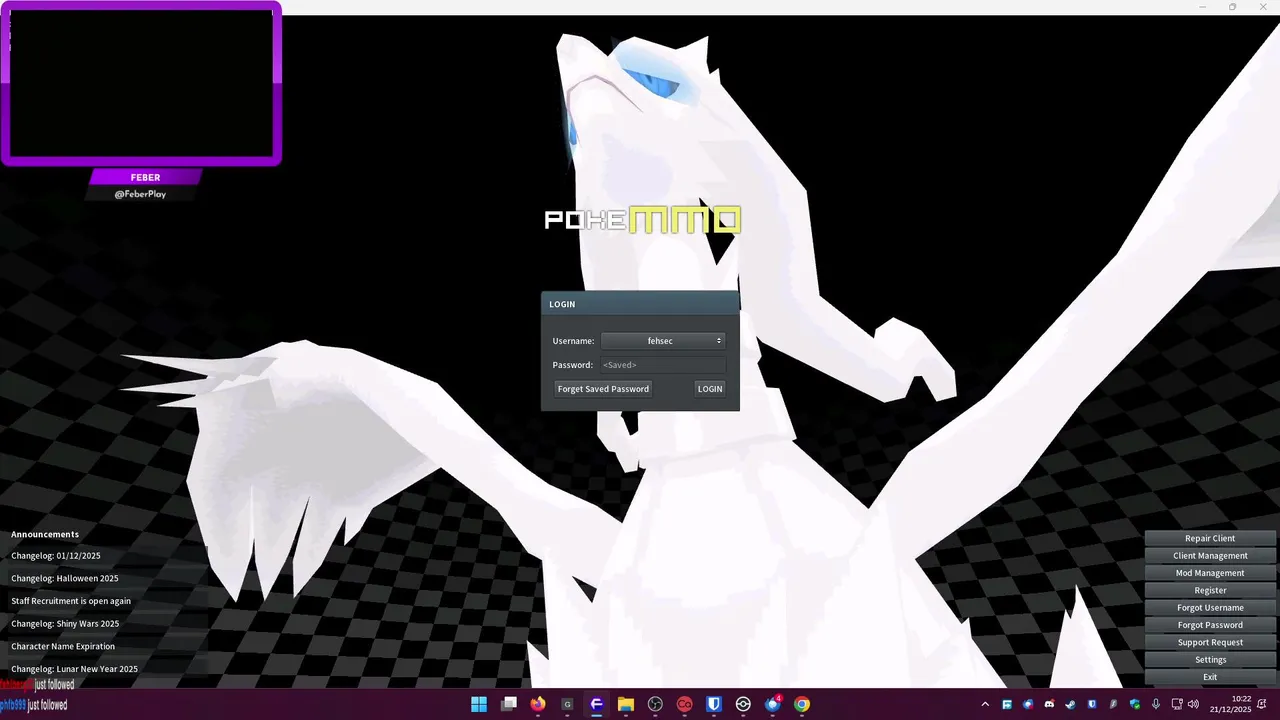Open Google Chrome from the taskbar

(x=802, y=704)
